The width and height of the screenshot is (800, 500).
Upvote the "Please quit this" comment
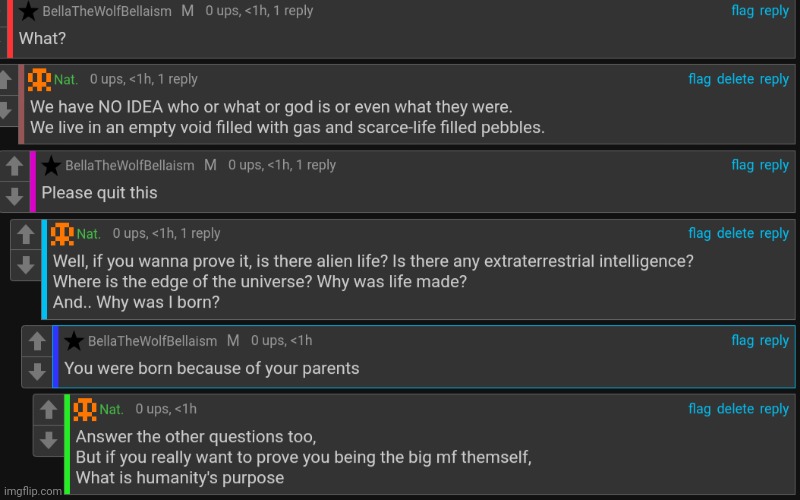(x=14, y=166)
